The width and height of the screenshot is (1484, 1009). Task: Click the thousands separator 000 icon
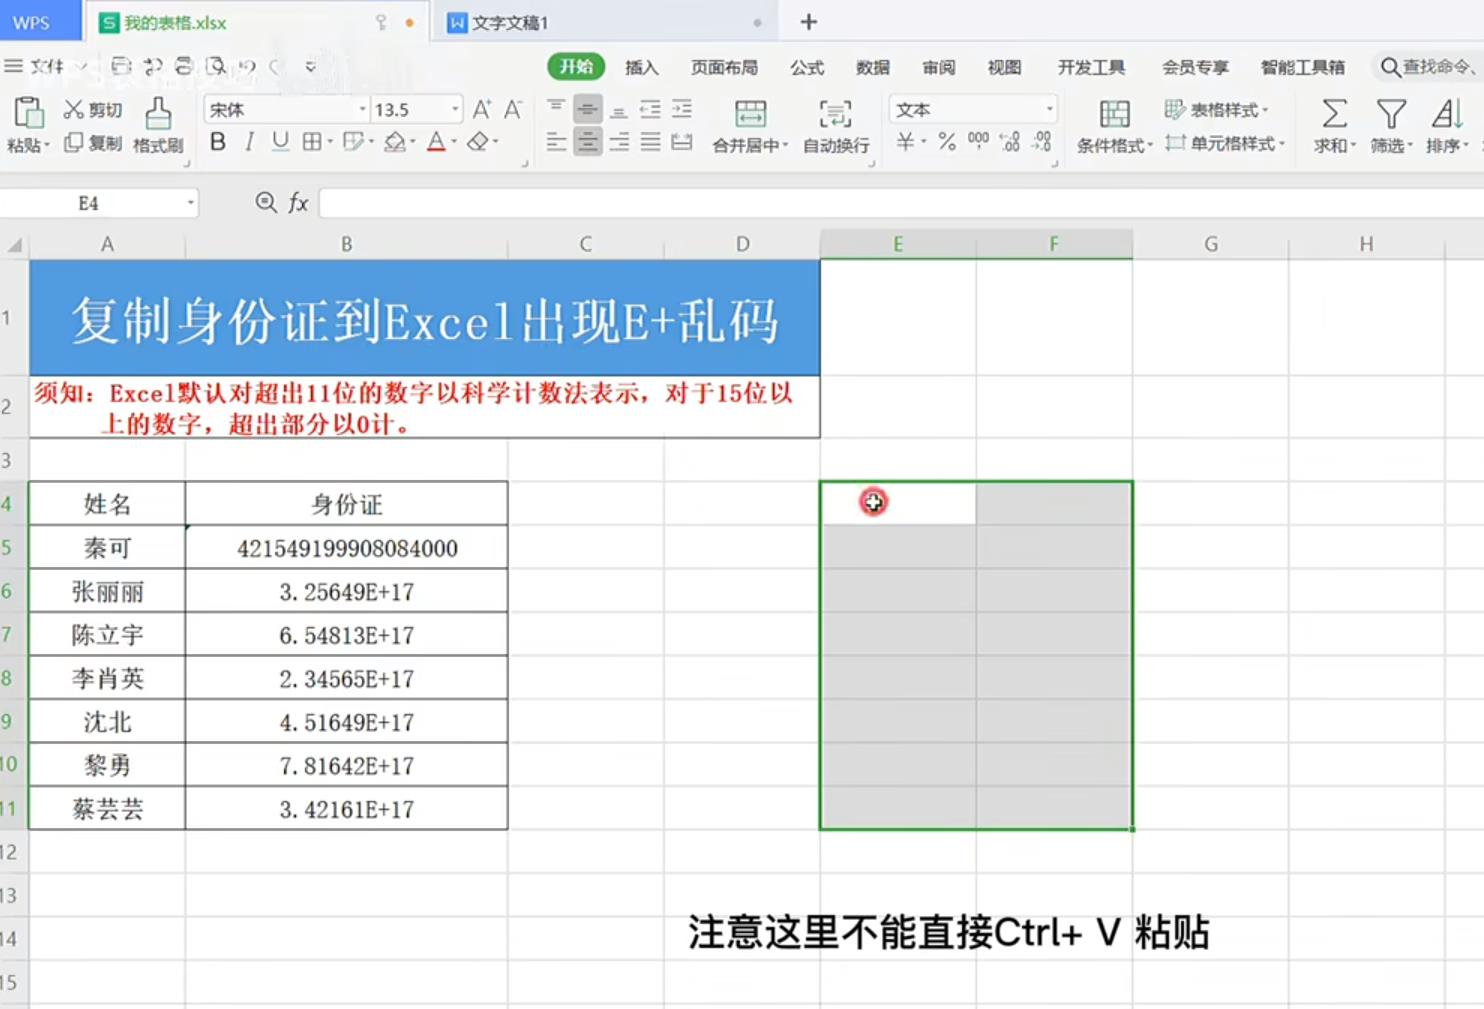click(978, 141)
